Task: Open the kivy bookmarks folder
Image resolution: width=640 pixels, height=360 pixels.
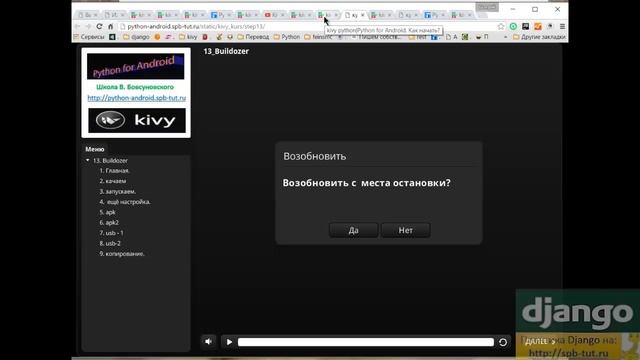Action: coord(188,37)
